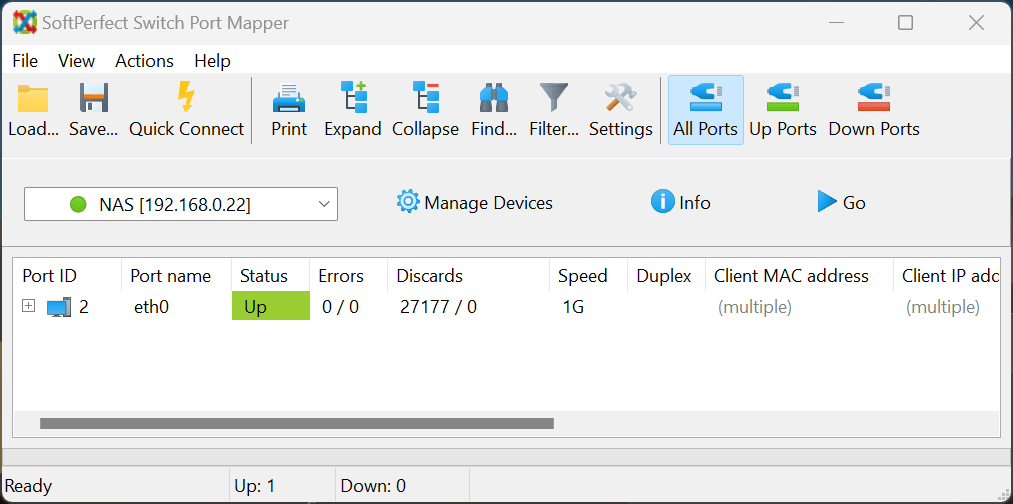
Task: Click the Ready status bar text
Action: (x=28, y=486)
